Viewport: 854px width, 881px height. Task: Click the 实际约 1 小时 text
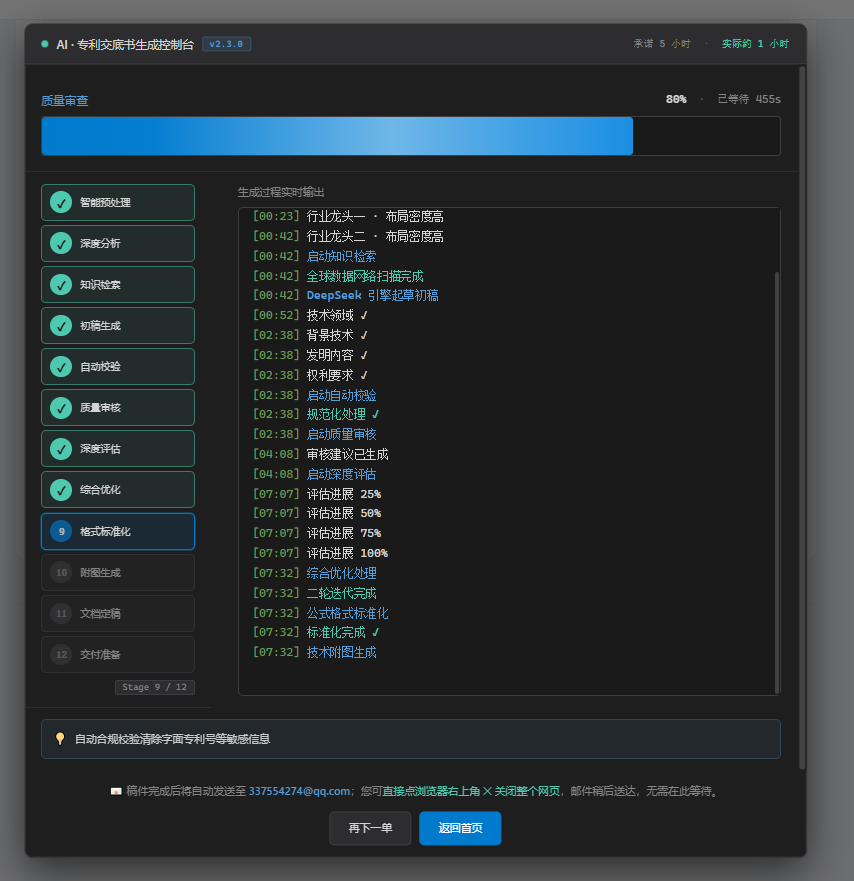tap(755, 44)
